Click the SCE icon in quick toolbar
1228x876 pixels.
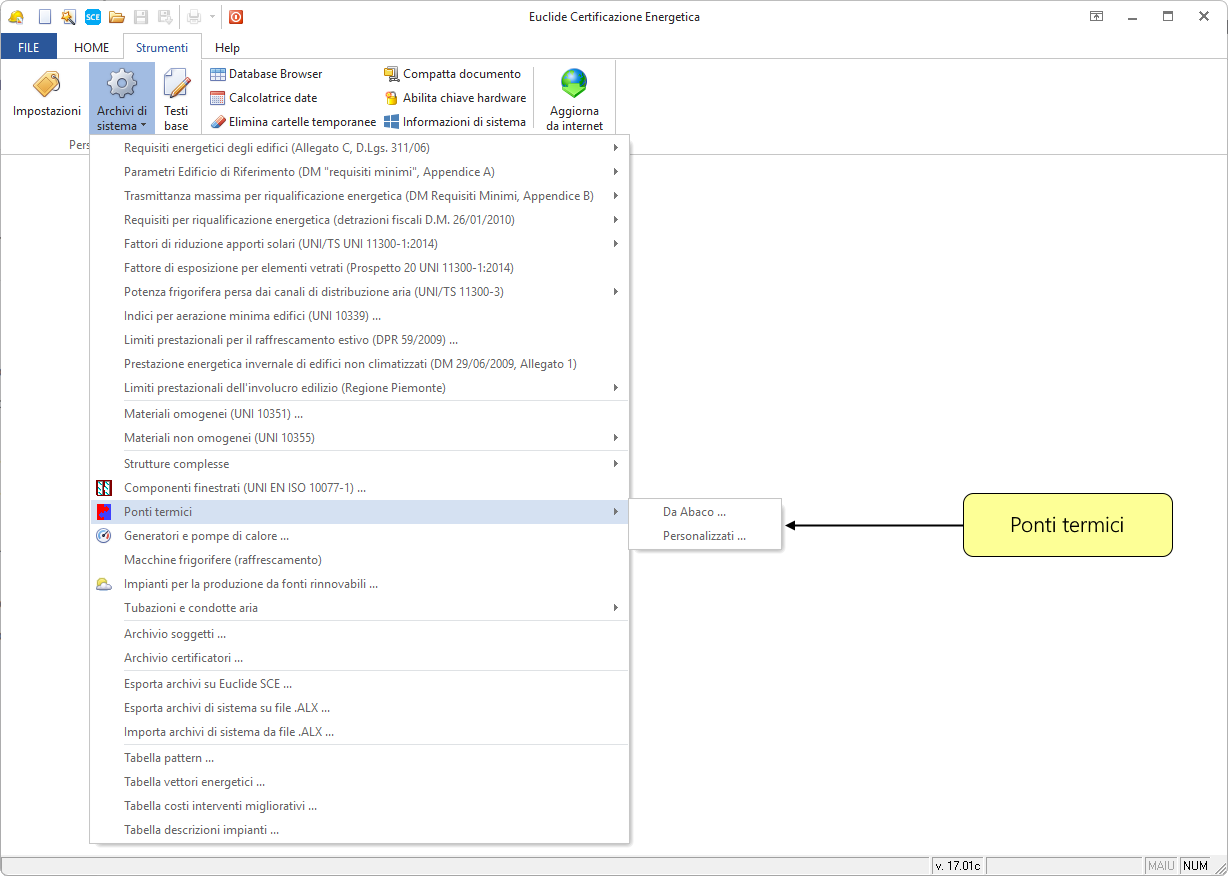[x=92, y=16]
